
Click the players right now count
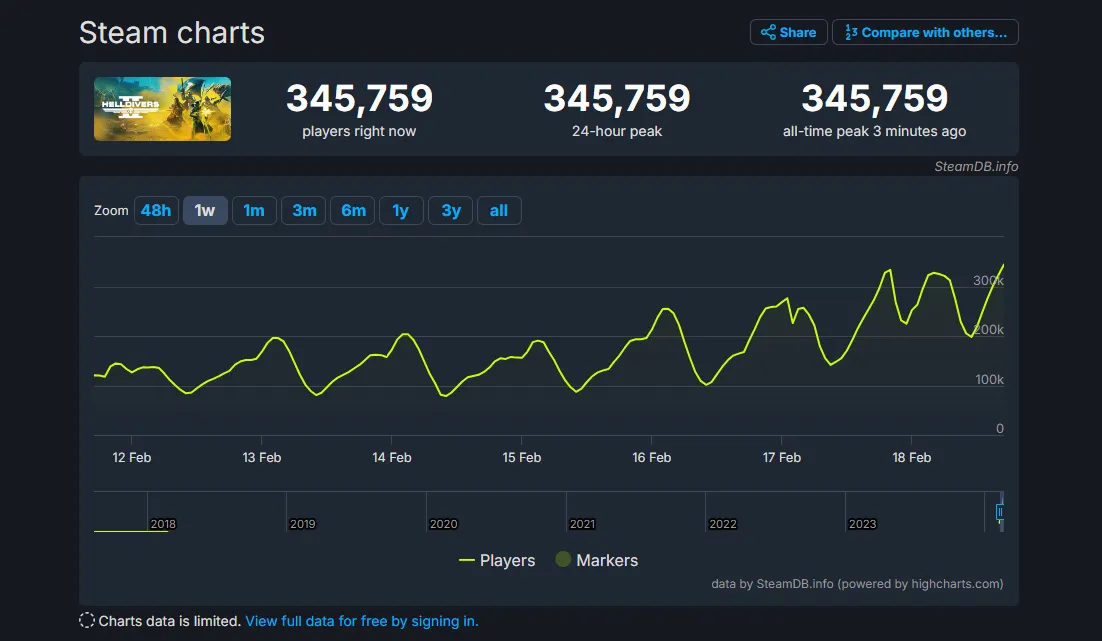coord(359,98)
